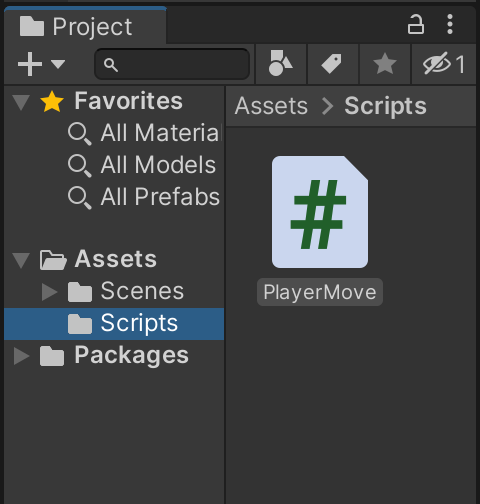The image size is (480, 504).
Task: Click the search by type icon
Action: pyautogui.click(x=280, y=64)
